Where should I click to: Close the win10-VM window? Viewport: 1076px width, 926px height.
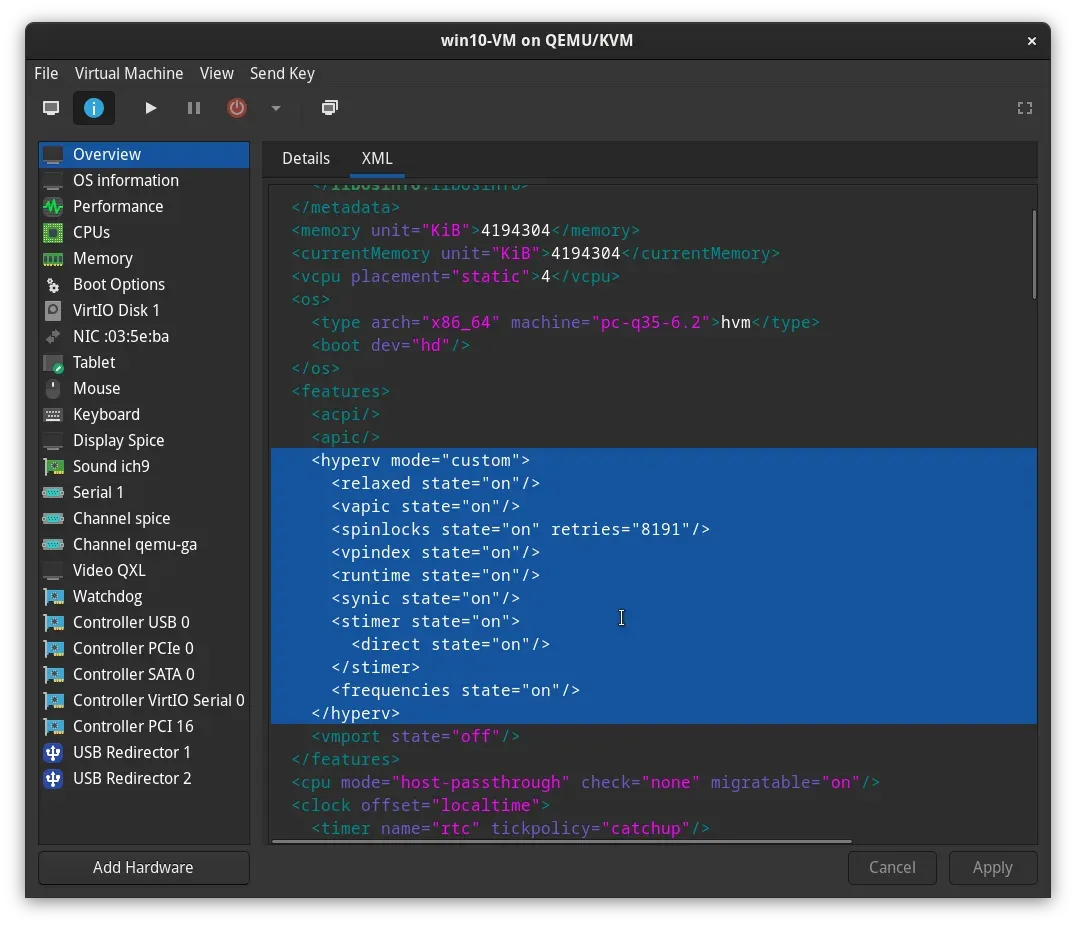(1031, 41)
